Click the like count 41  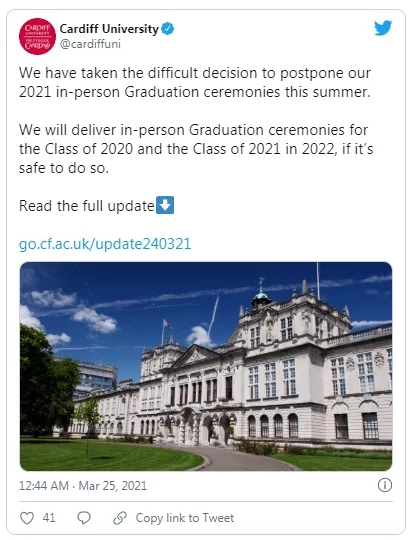click(49, 518)
